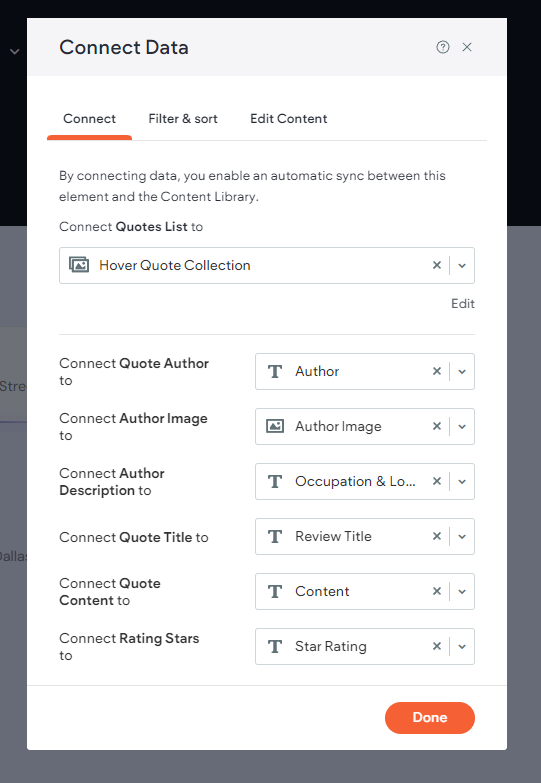Image resolution: width=541 pixels, height=783 pixels.
Task: Click the Content field selection box
Action: [x=365, y=591]
